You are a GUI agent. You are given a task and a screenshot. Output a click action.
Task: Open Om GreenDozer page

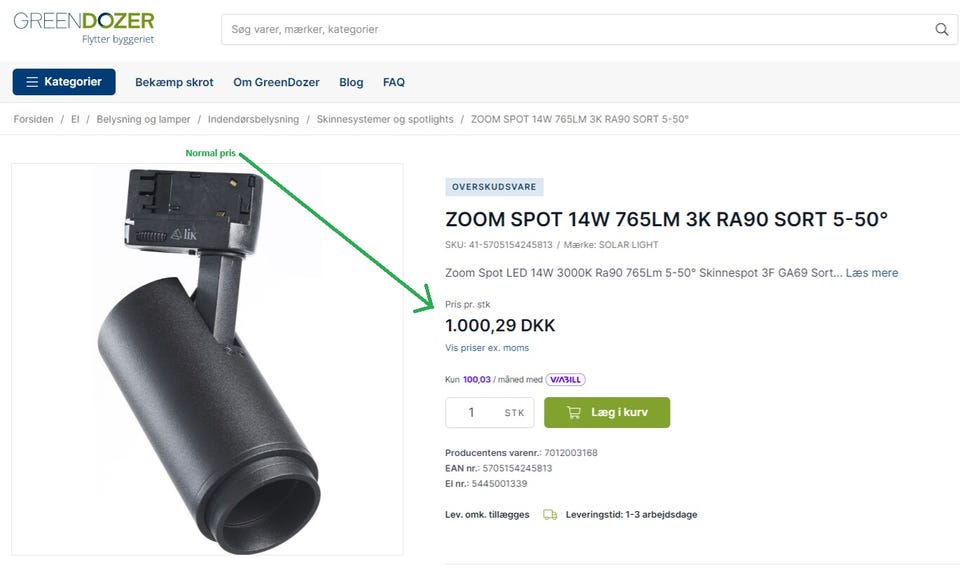pyautogui.click(x=276, y=82)
